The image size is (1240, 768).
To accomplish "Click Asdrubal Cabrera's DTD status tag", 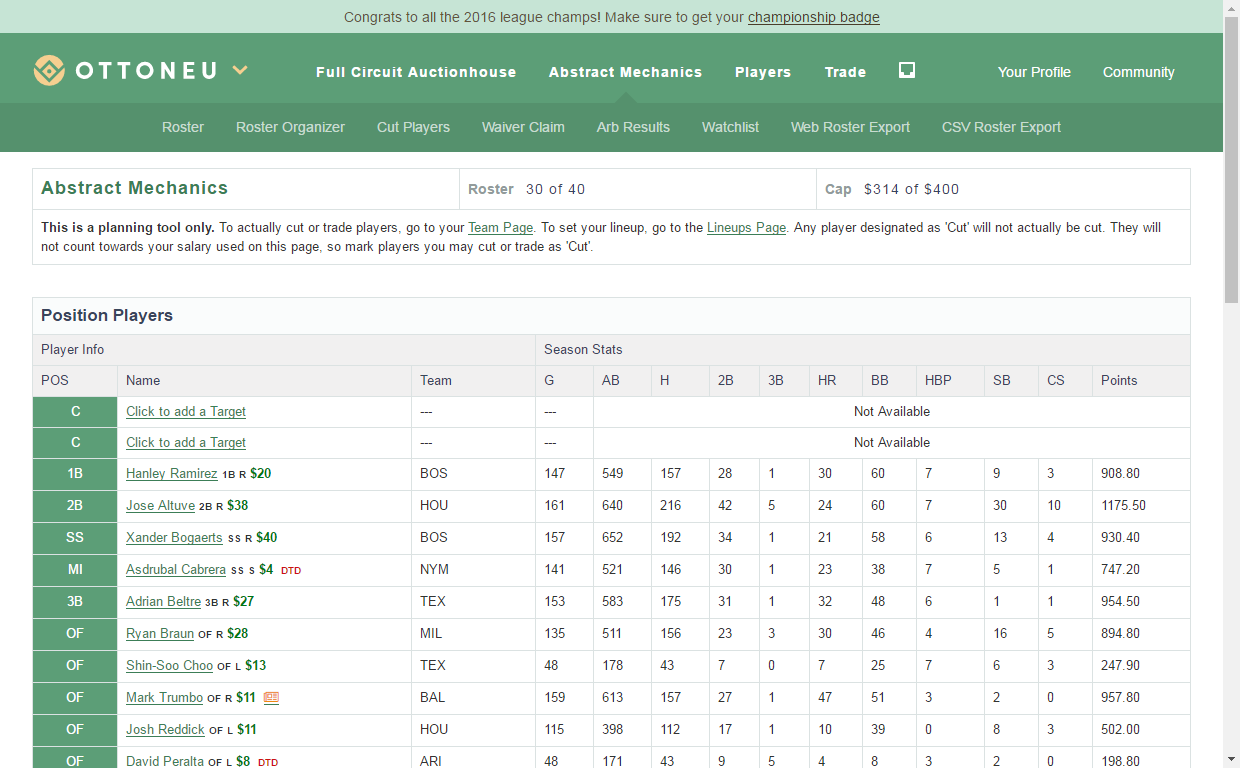I will [x=291, y=571].
